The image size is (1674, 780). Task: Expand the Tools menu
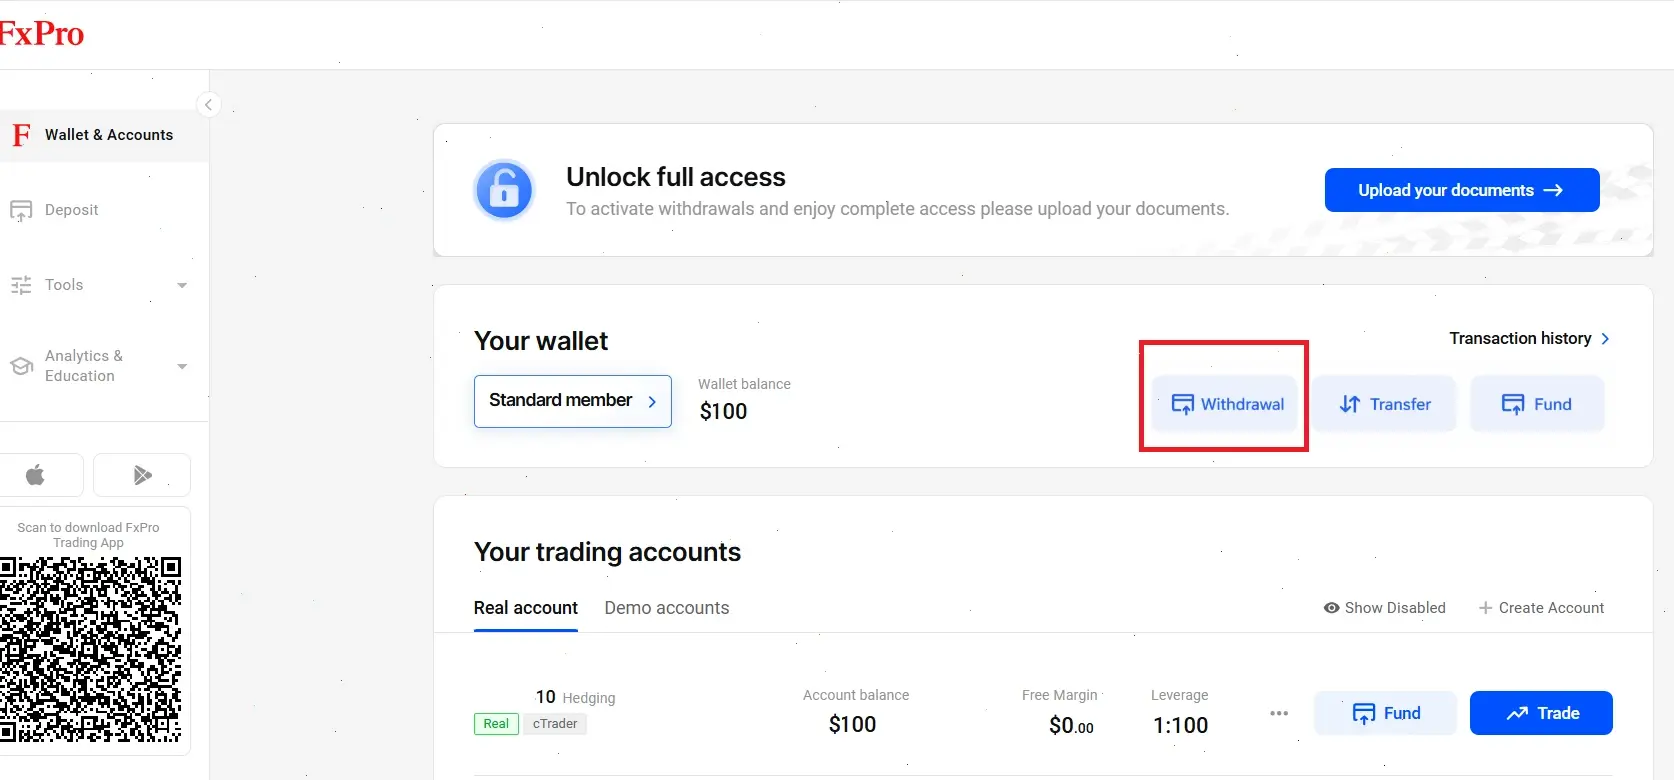(x=182, y=285)
